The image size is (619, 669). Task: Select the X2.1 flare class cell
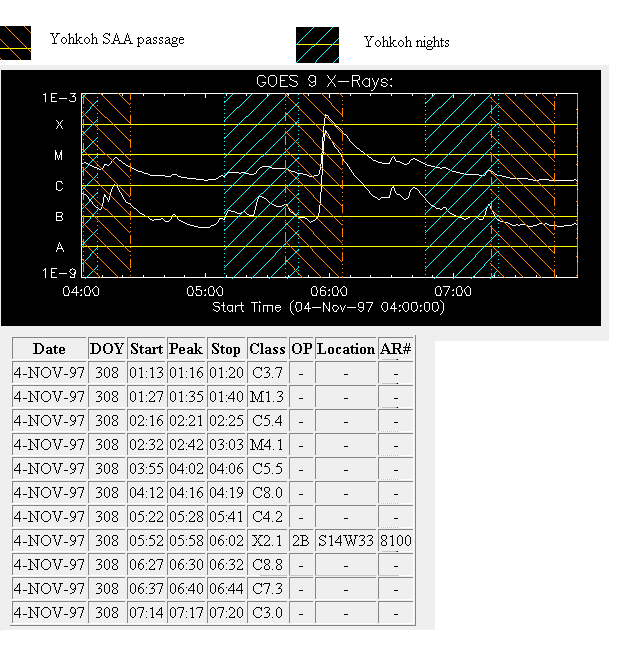(267, 541)
